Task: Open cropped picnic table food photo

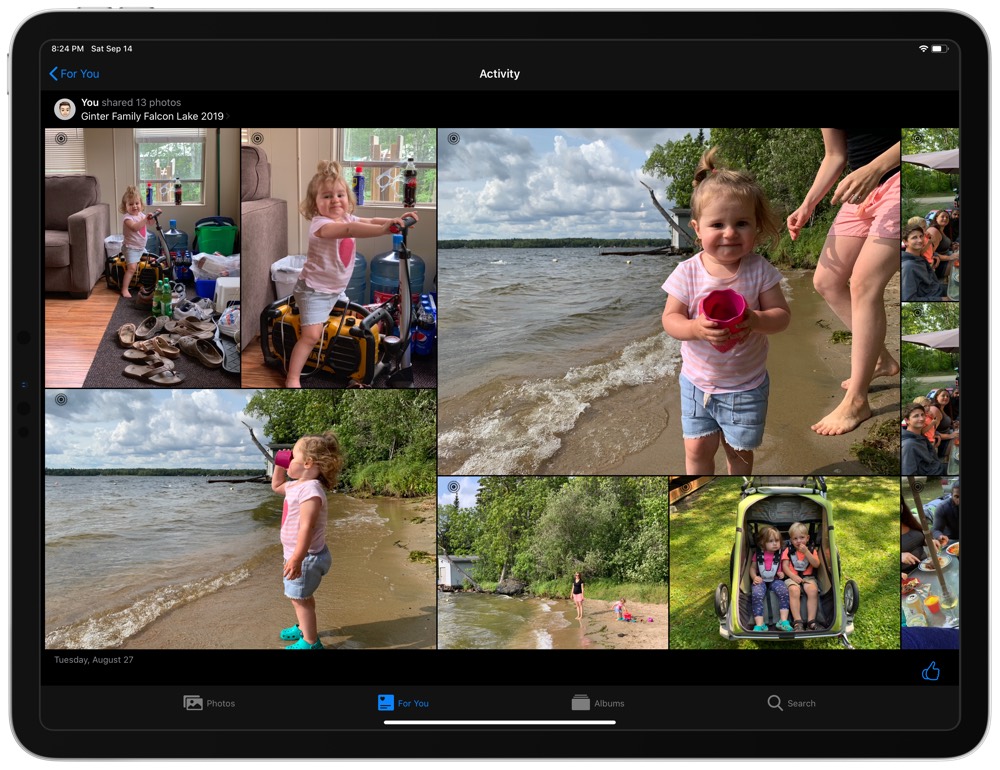Action: (x=930, y=563)
